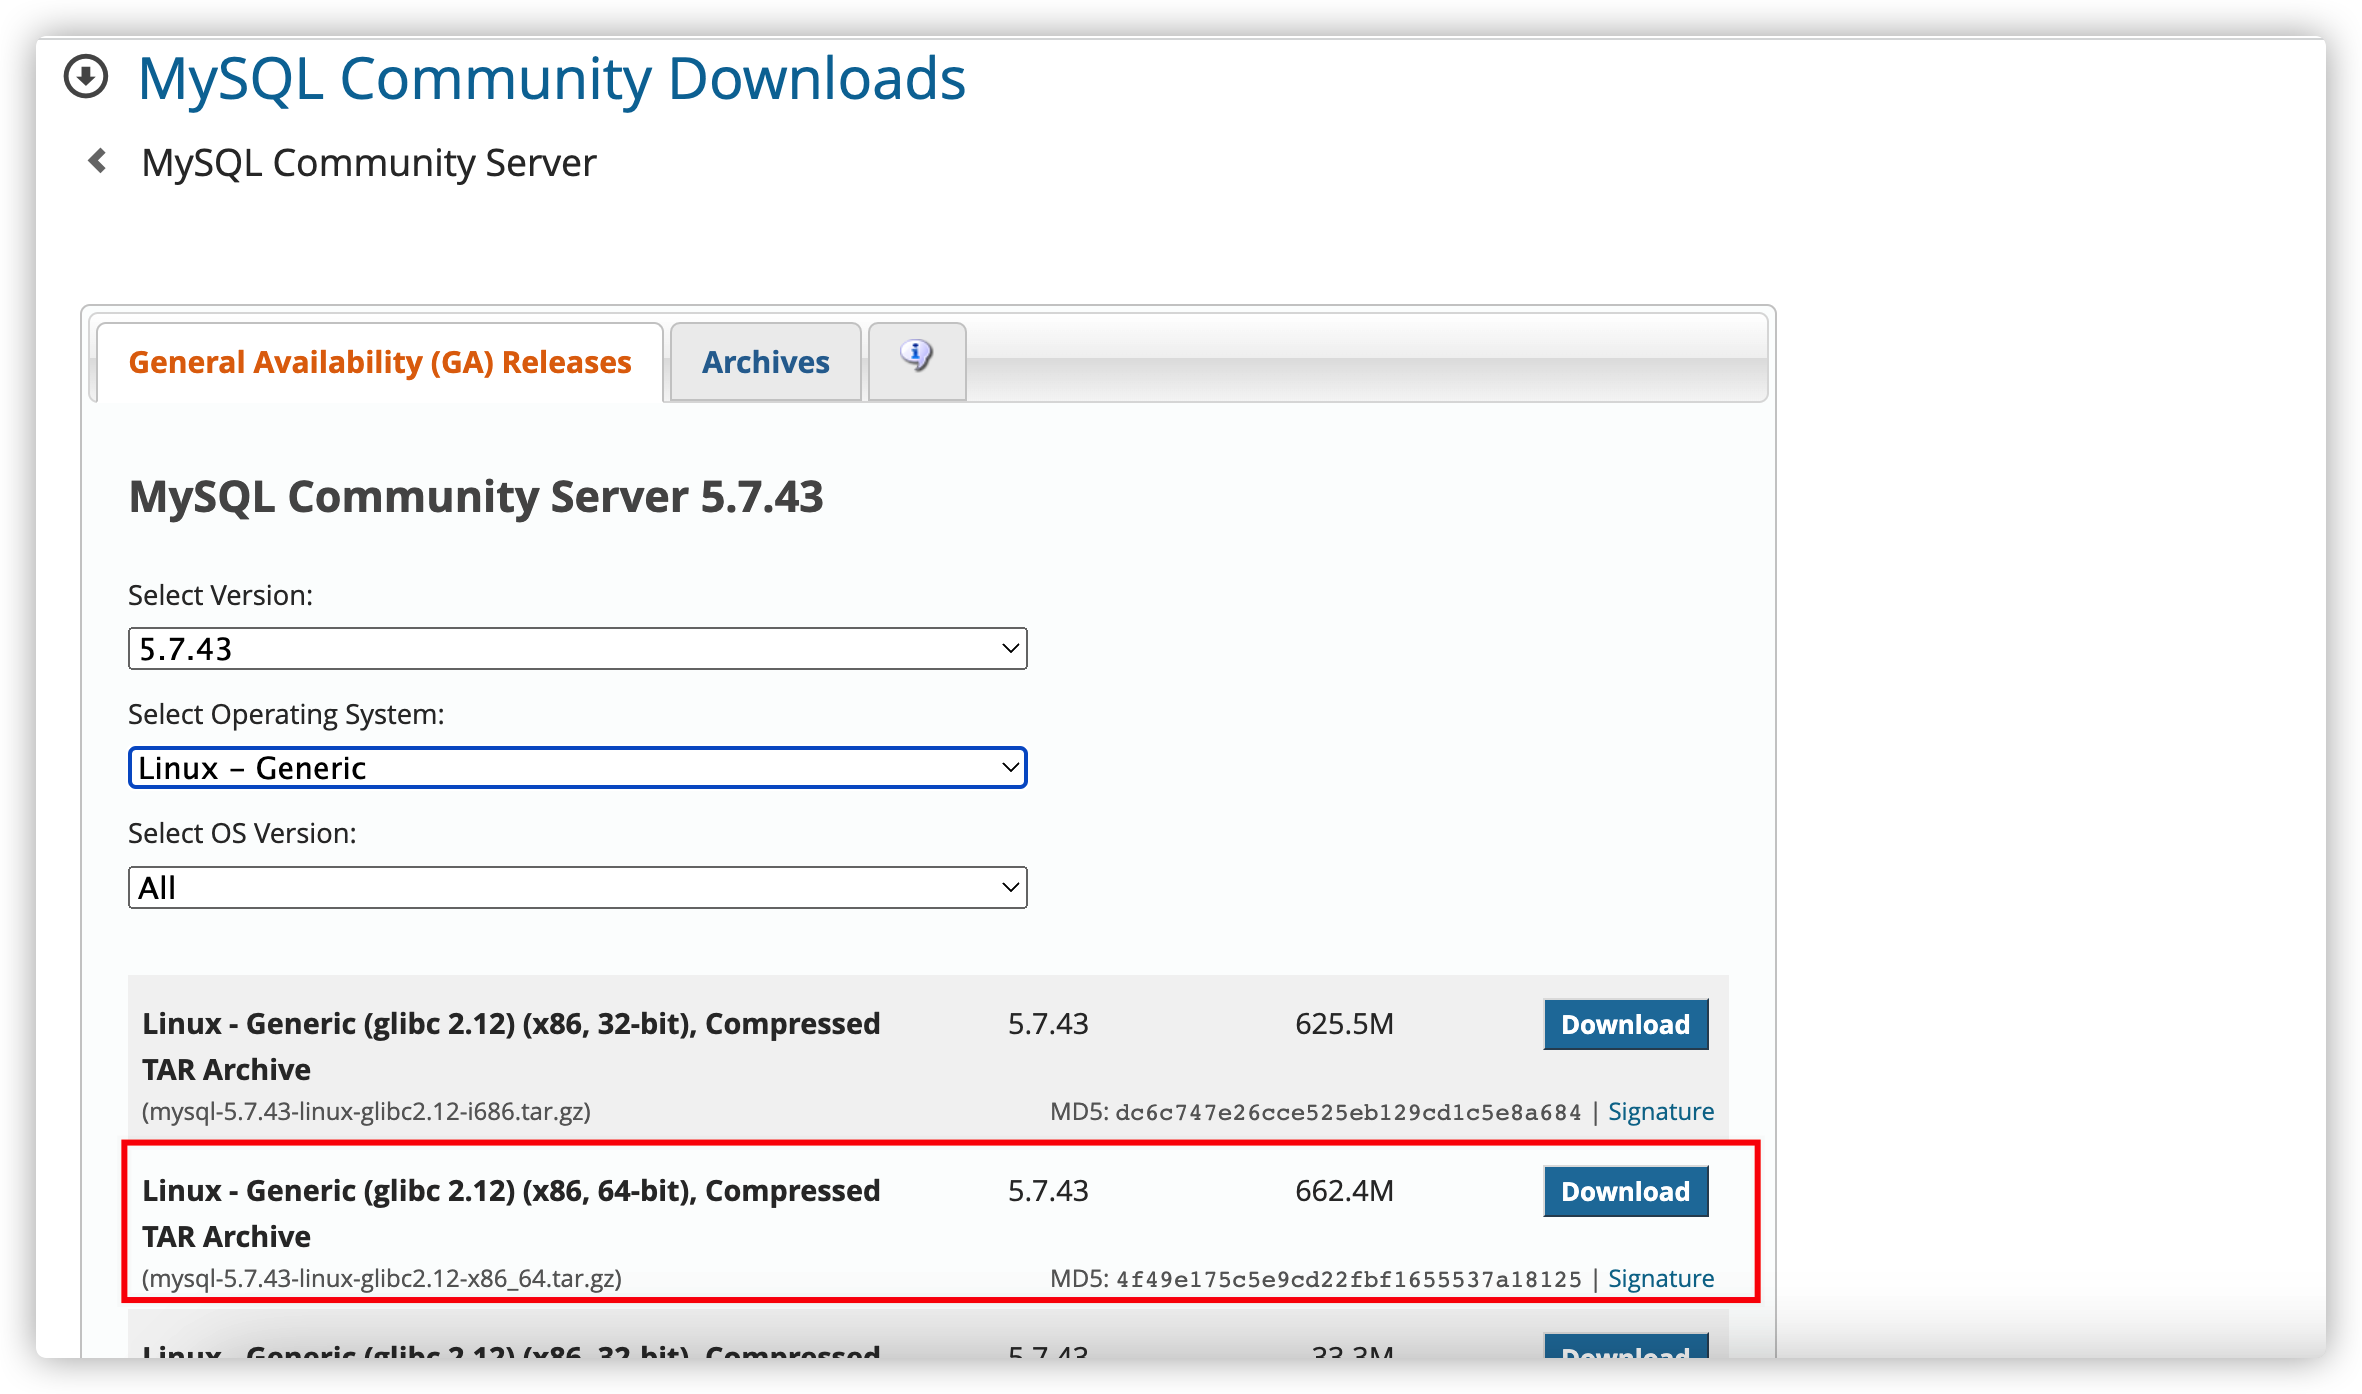Click the 625.5M file size value

(x=1344, y=1024)
